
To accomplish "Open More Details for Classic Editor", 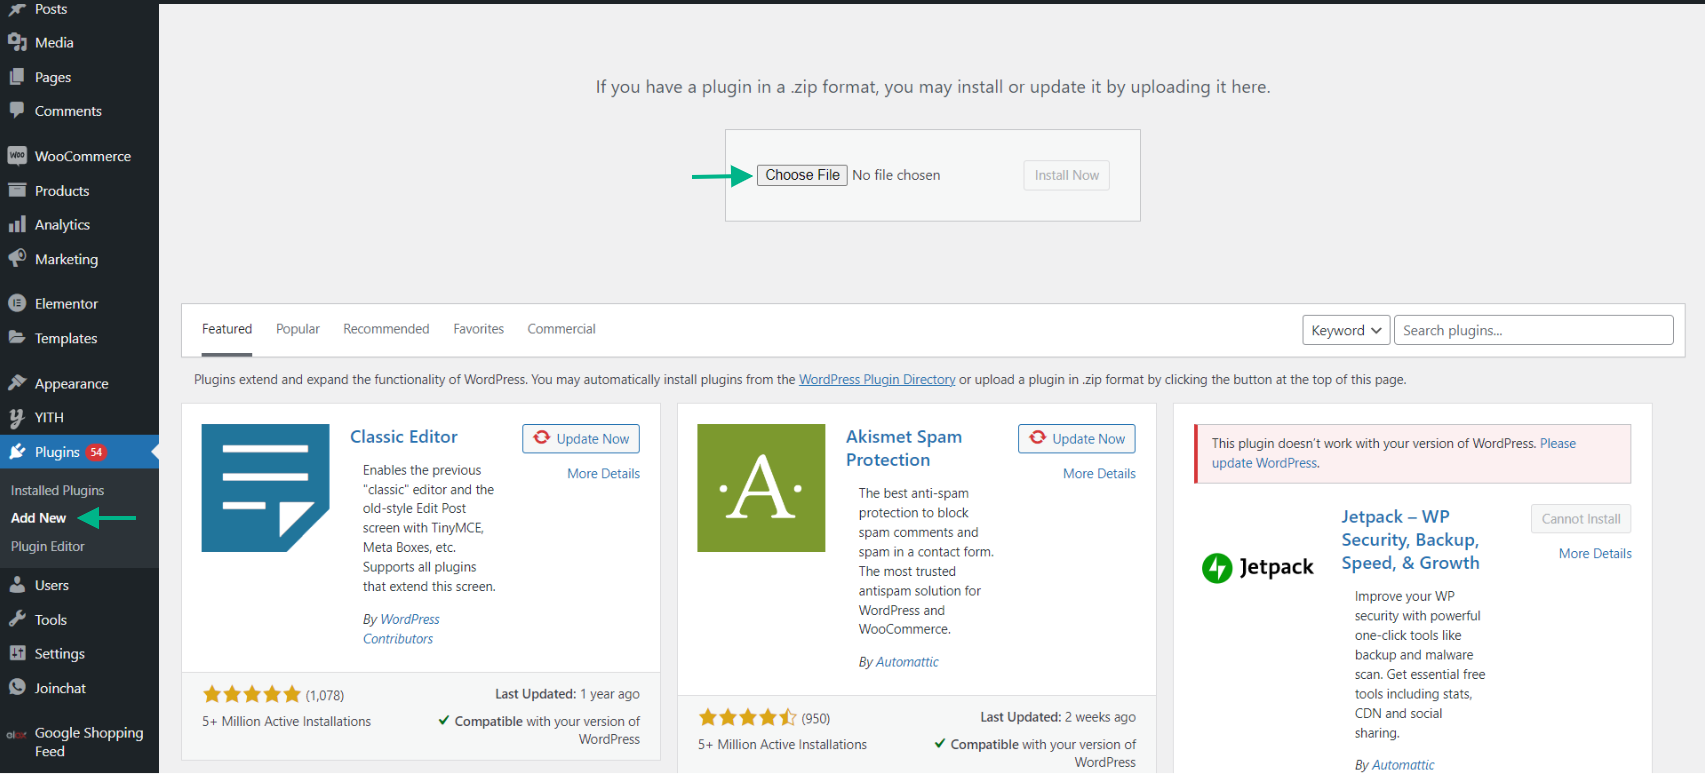I will coord(604,474).
